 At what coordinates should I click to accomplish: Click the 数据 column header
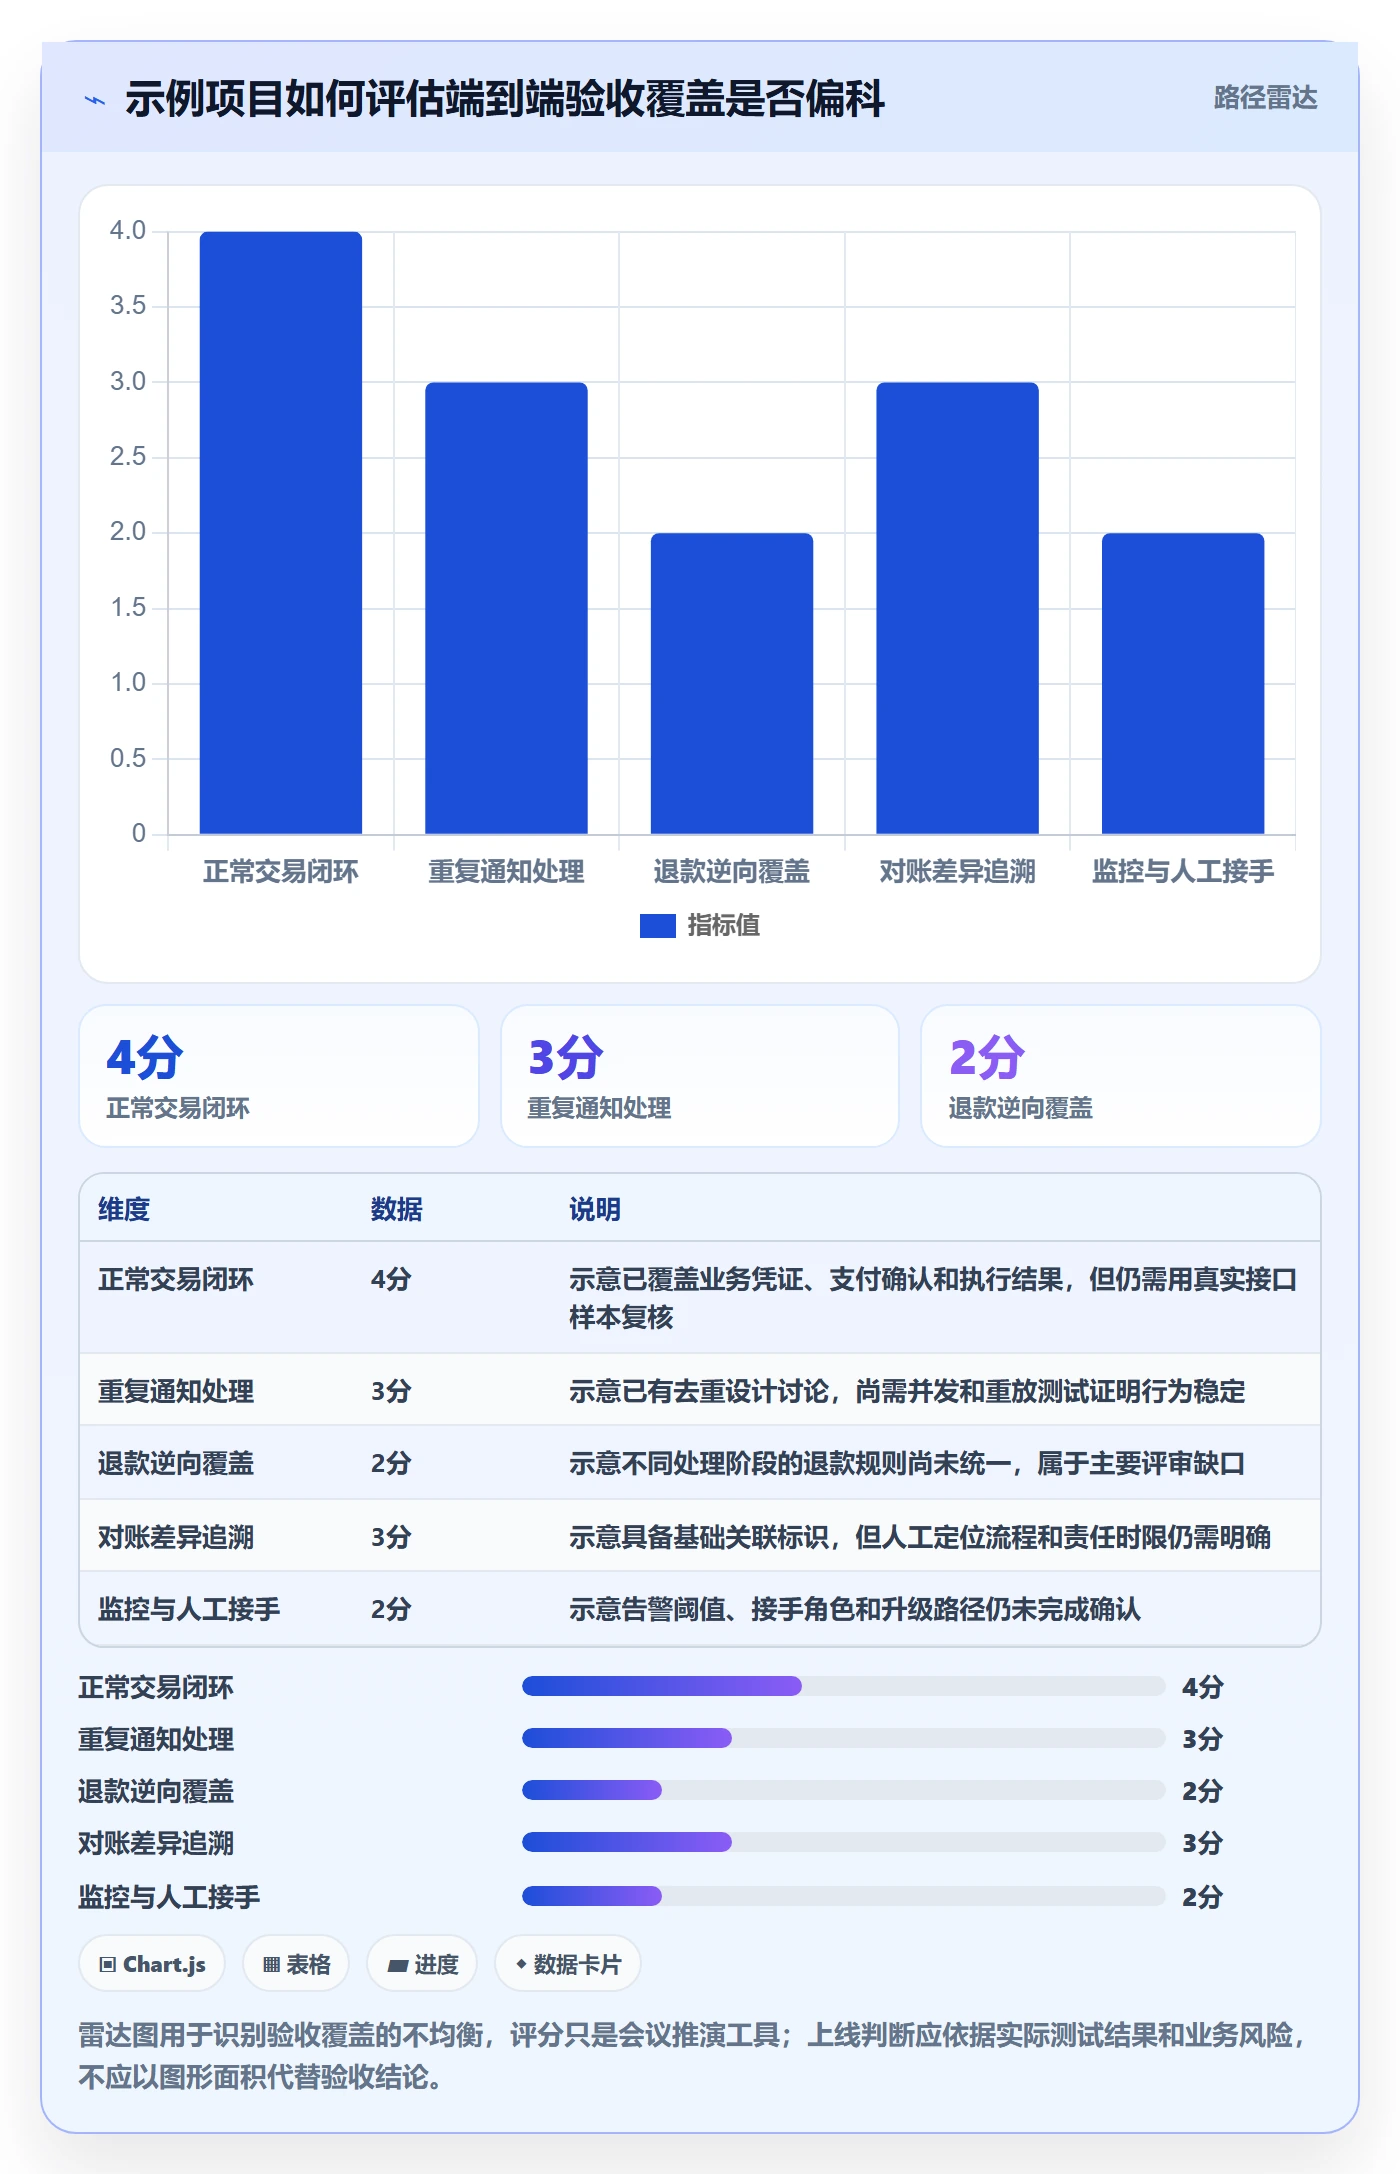(397, 1209)
